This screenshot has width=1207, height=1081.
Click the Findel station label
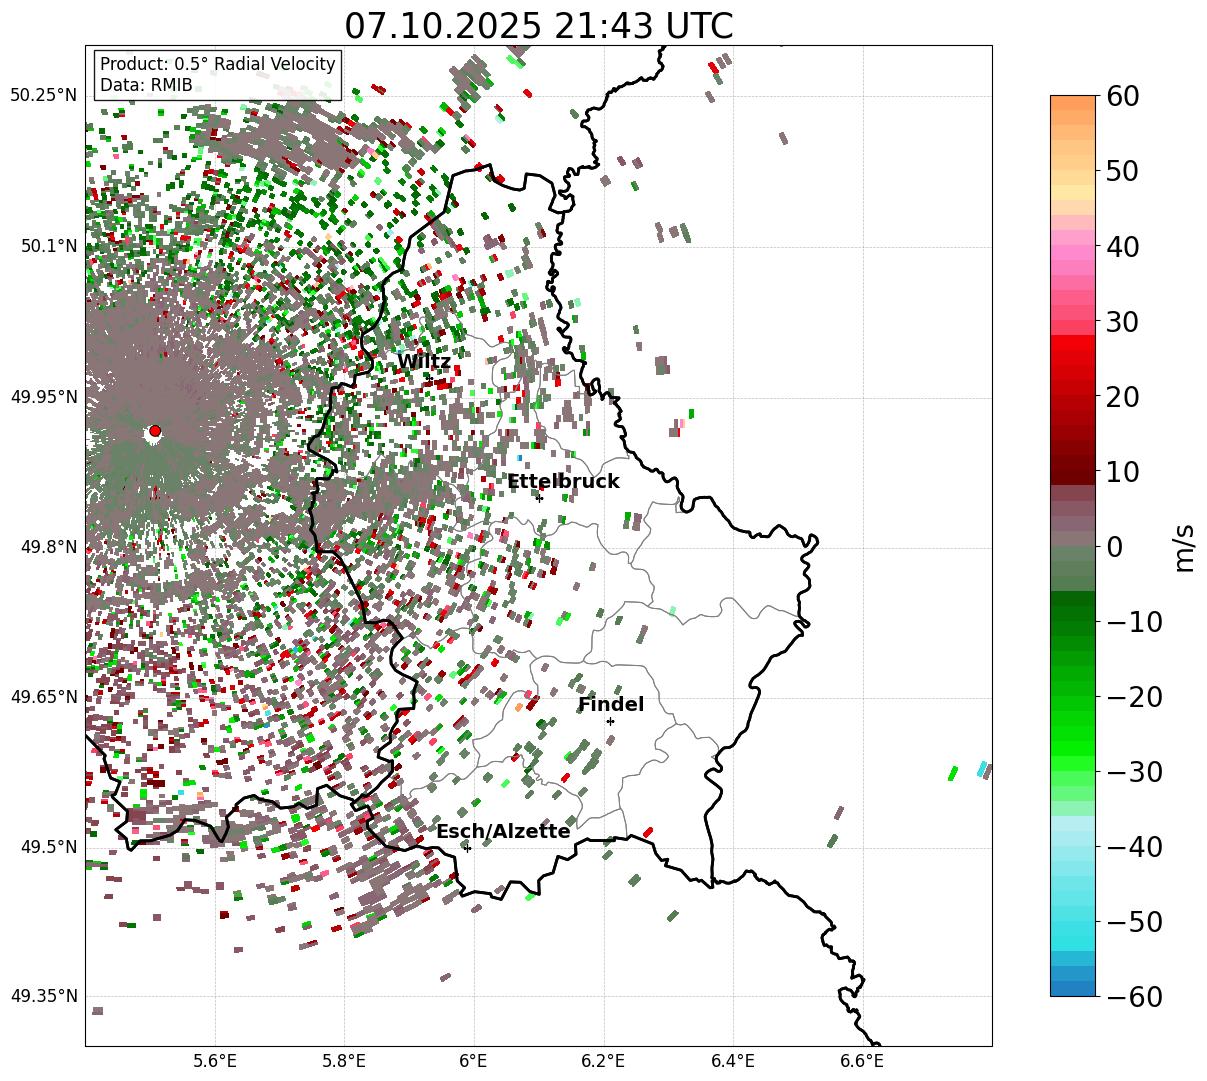(x=611, y=705)
